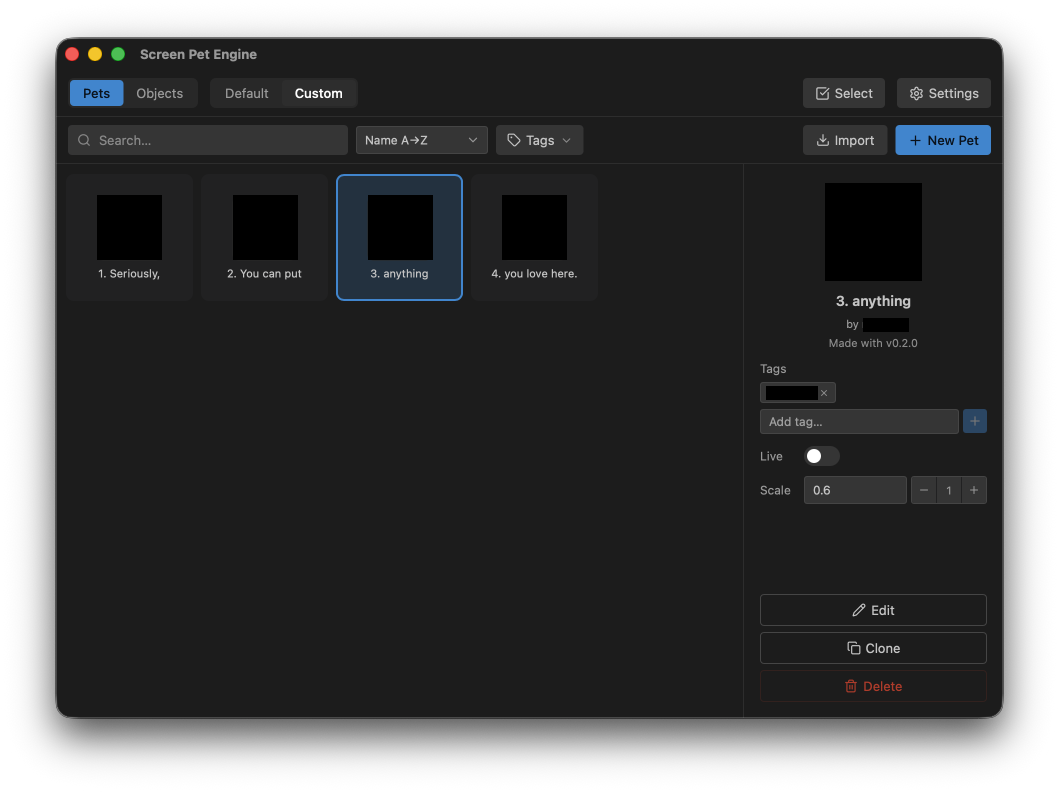This screenshot has height=792, width=1059.
Task: Close the Screen Pet Engine window
Action: coord(72,54)
